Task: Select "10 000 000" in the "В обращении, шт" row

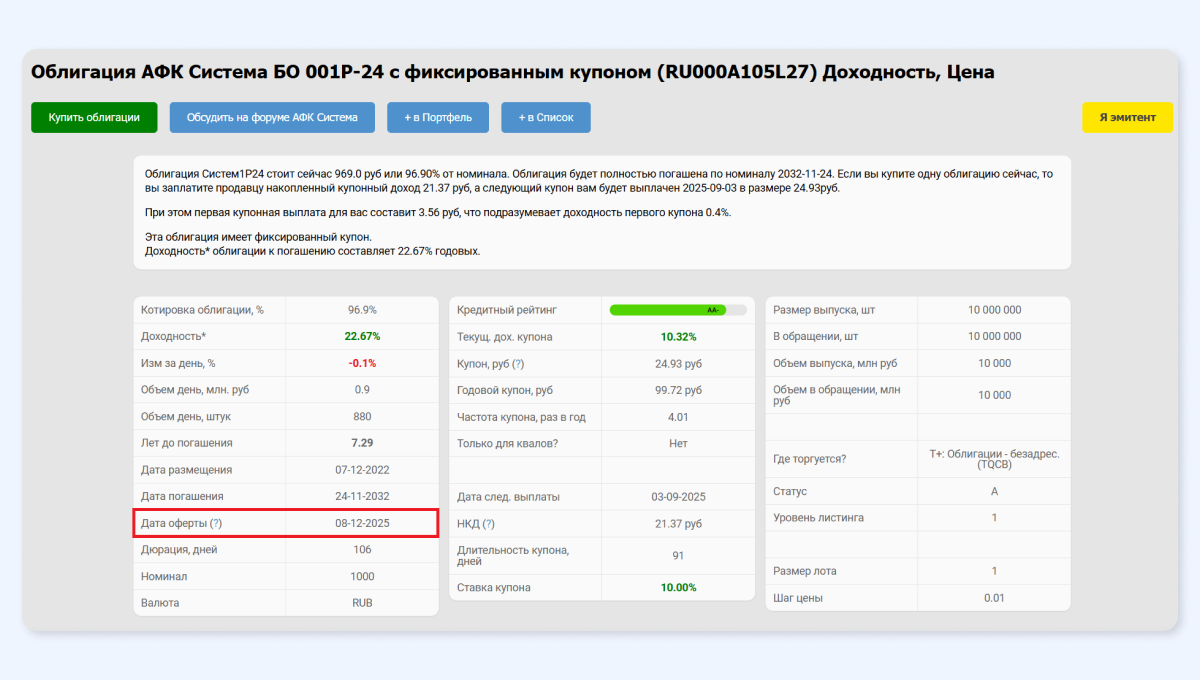Action: tap(994, 336)
